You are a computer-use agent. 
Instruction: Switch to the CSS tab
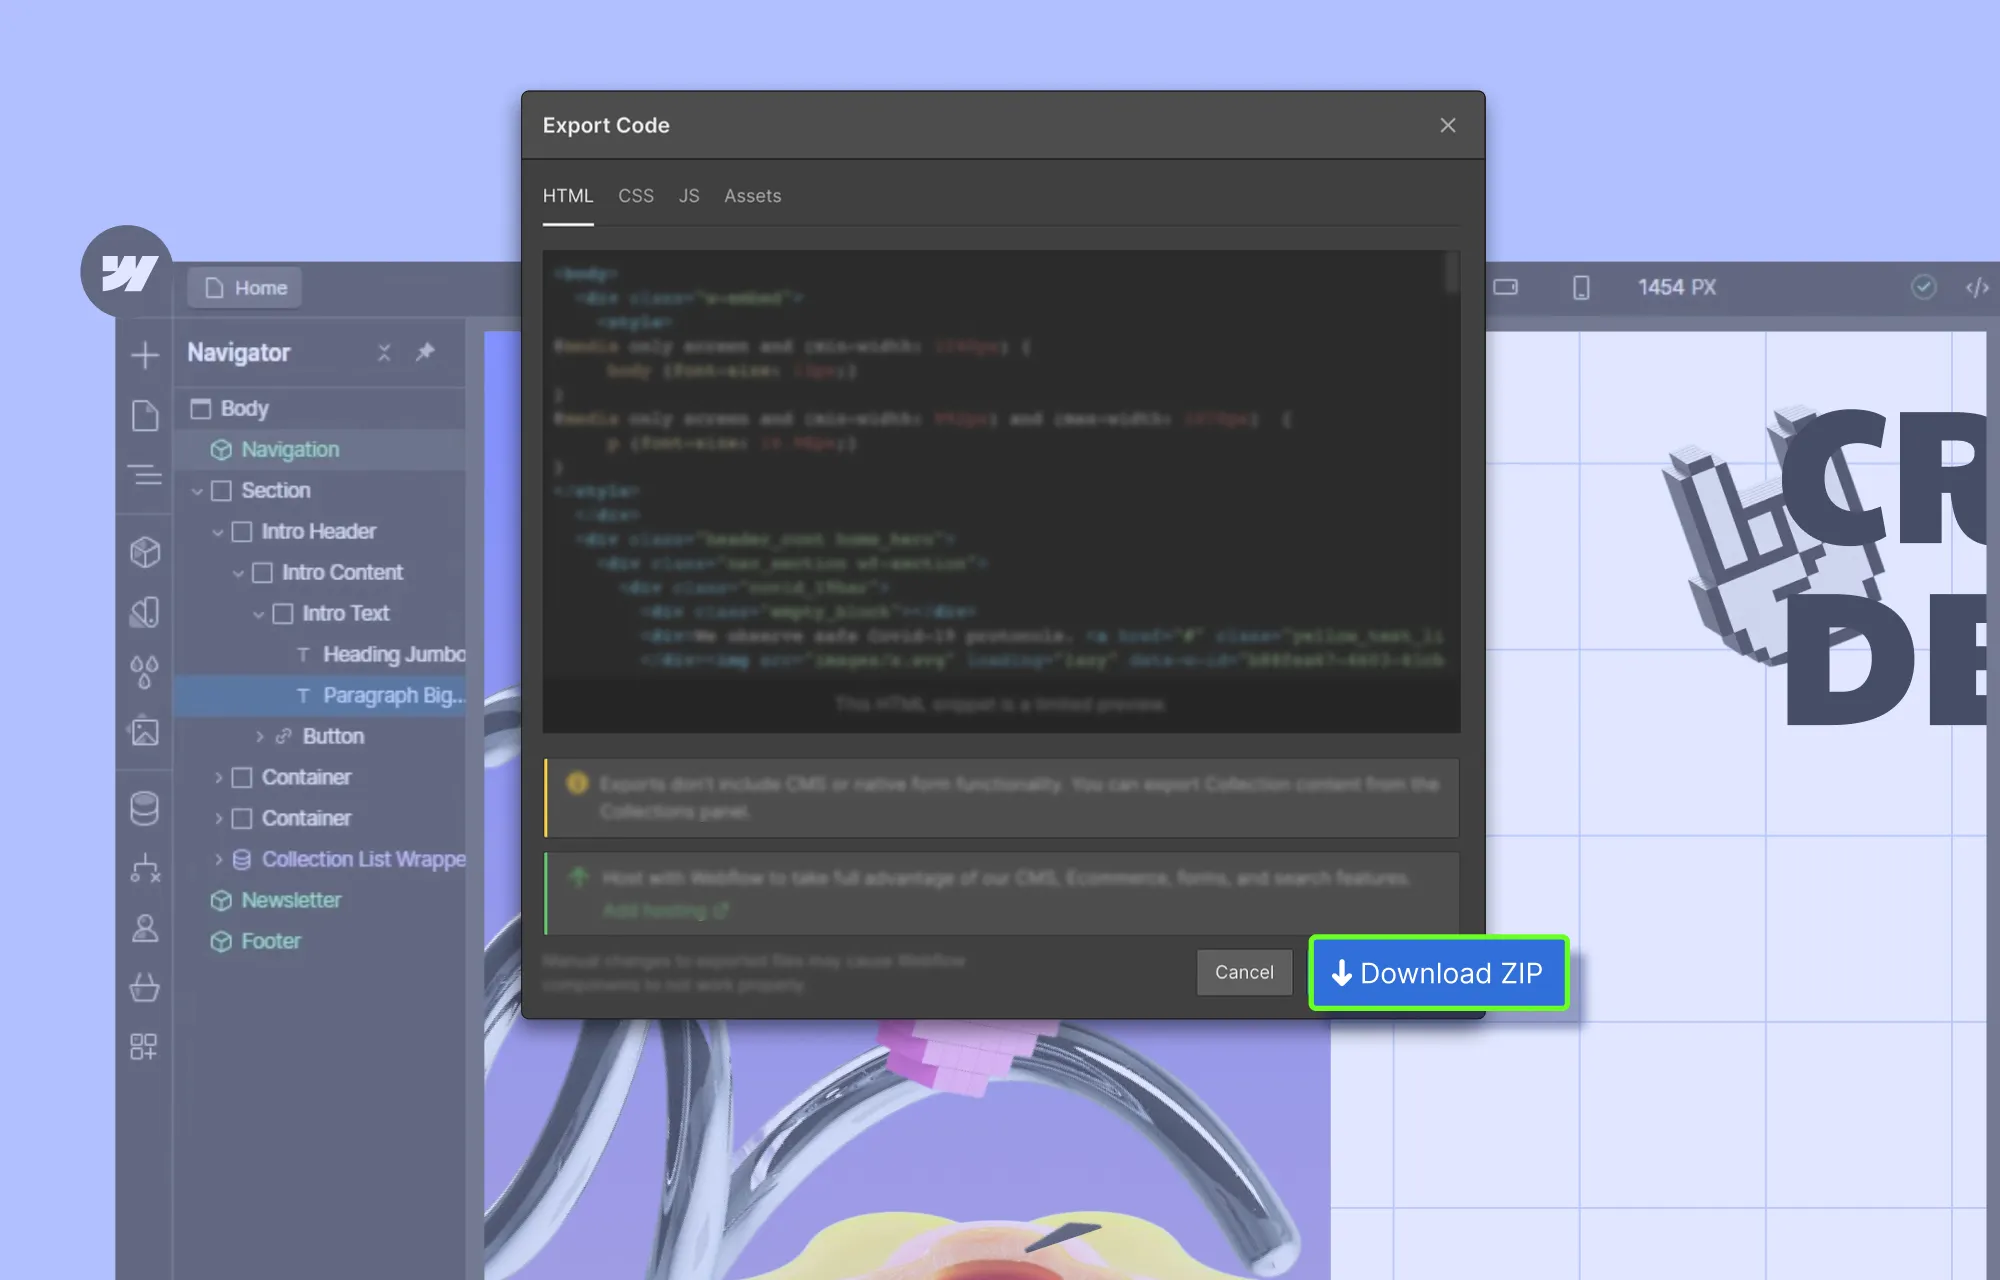635,196
